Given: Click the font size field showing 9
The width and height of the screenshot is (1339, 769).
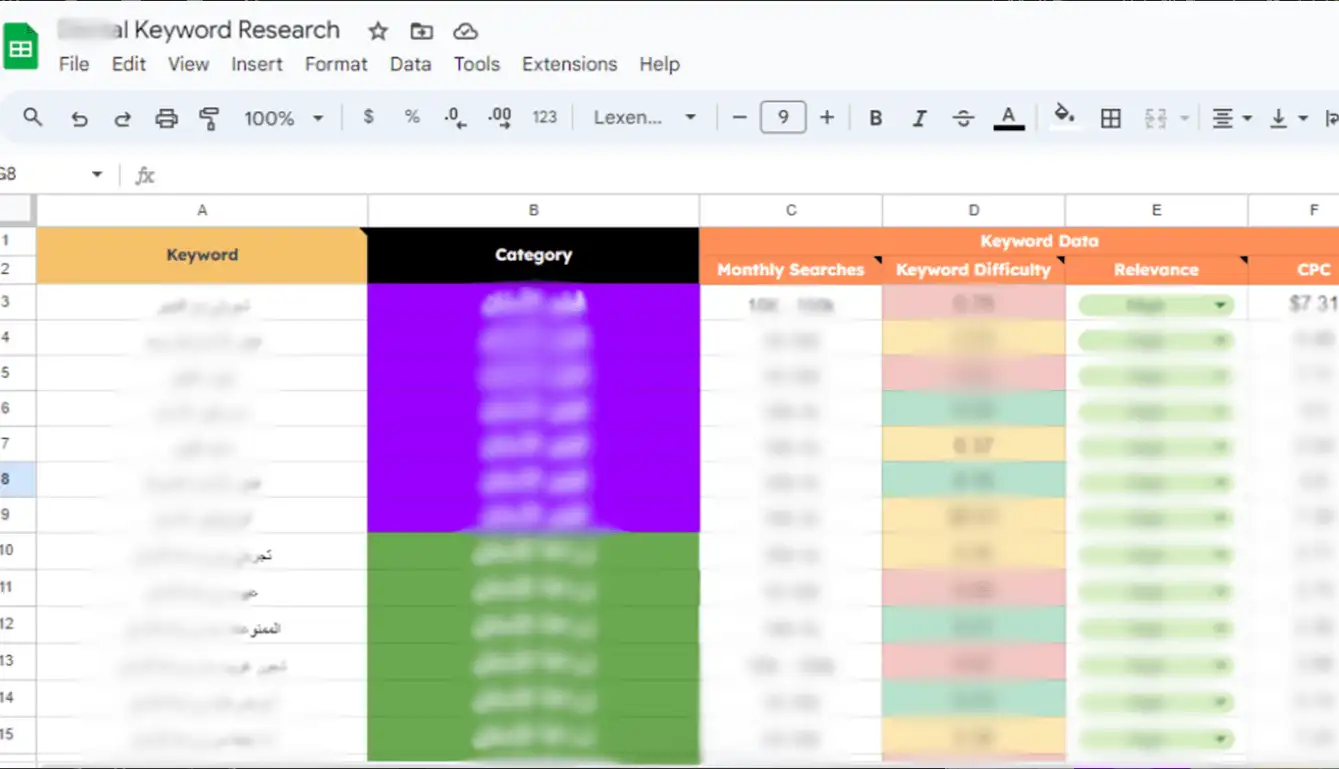Looking at the screenshot, I should [x=783, y=117].
